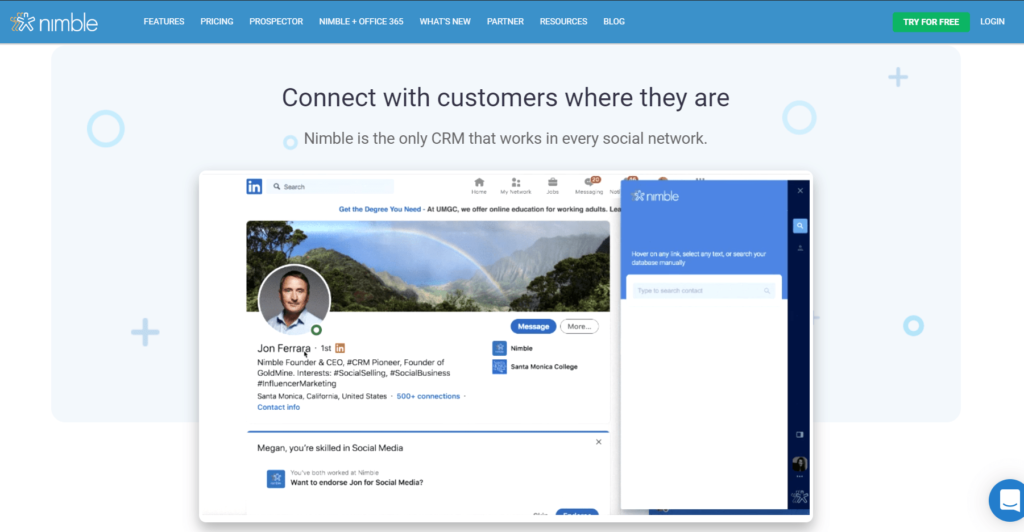Click the Get the Degree You Need ad link
The height and width of the screenshot is (532, 1024).
click(379, 210)
